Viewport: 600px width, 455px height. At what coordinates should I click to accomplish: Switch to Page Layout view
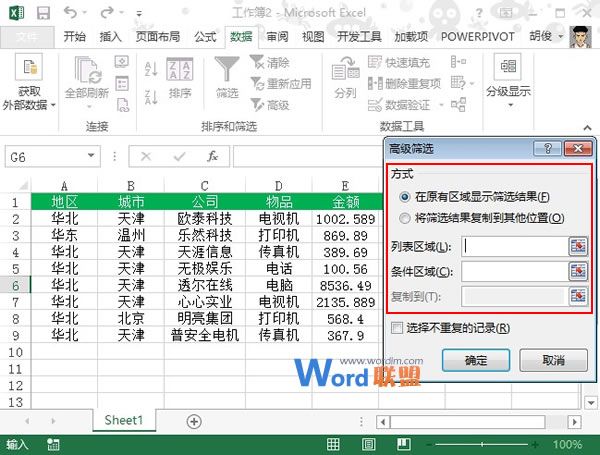point(368,444)
